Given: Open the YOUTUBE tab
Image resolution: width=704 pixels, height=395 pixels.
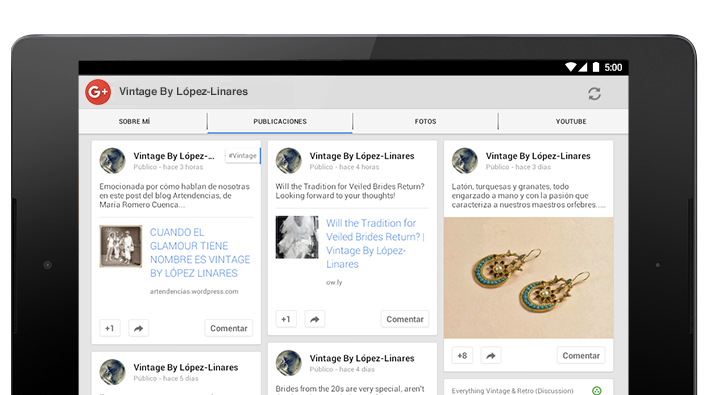Looking at the screenshot, I should [571, 122].
